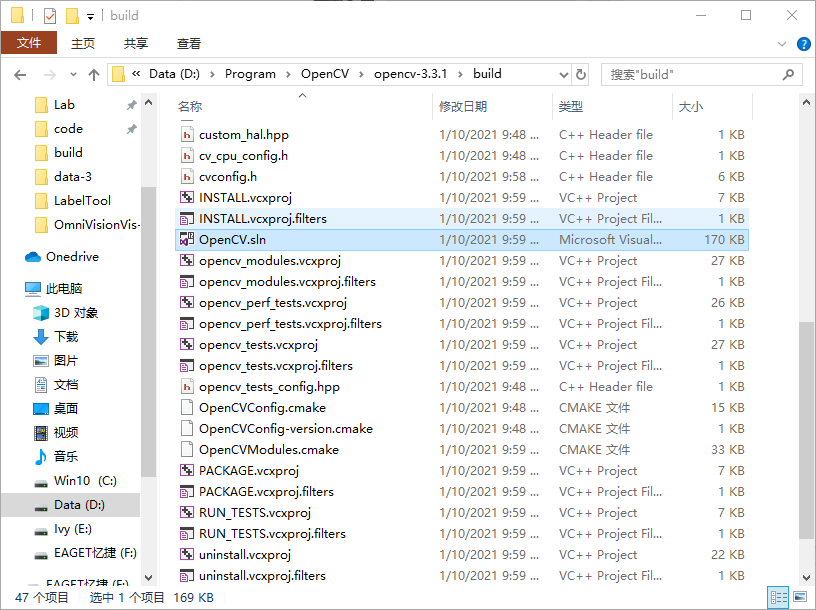Screen dimensions: 816x610
Task: Select PACKAGE.vcxproj file name
Action: click(x=249, y=471)
